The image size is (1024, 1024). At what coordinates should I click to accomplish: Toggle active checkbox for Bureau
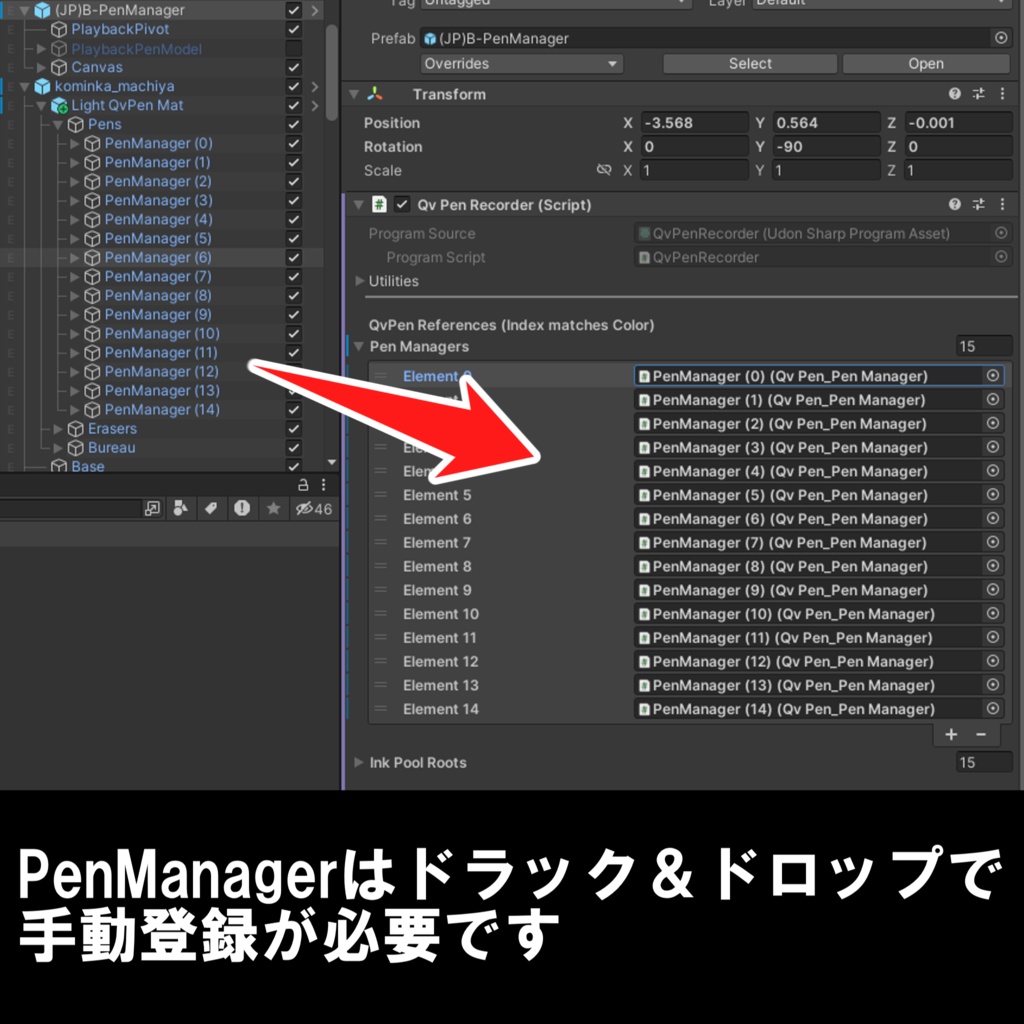click(294, 447)
